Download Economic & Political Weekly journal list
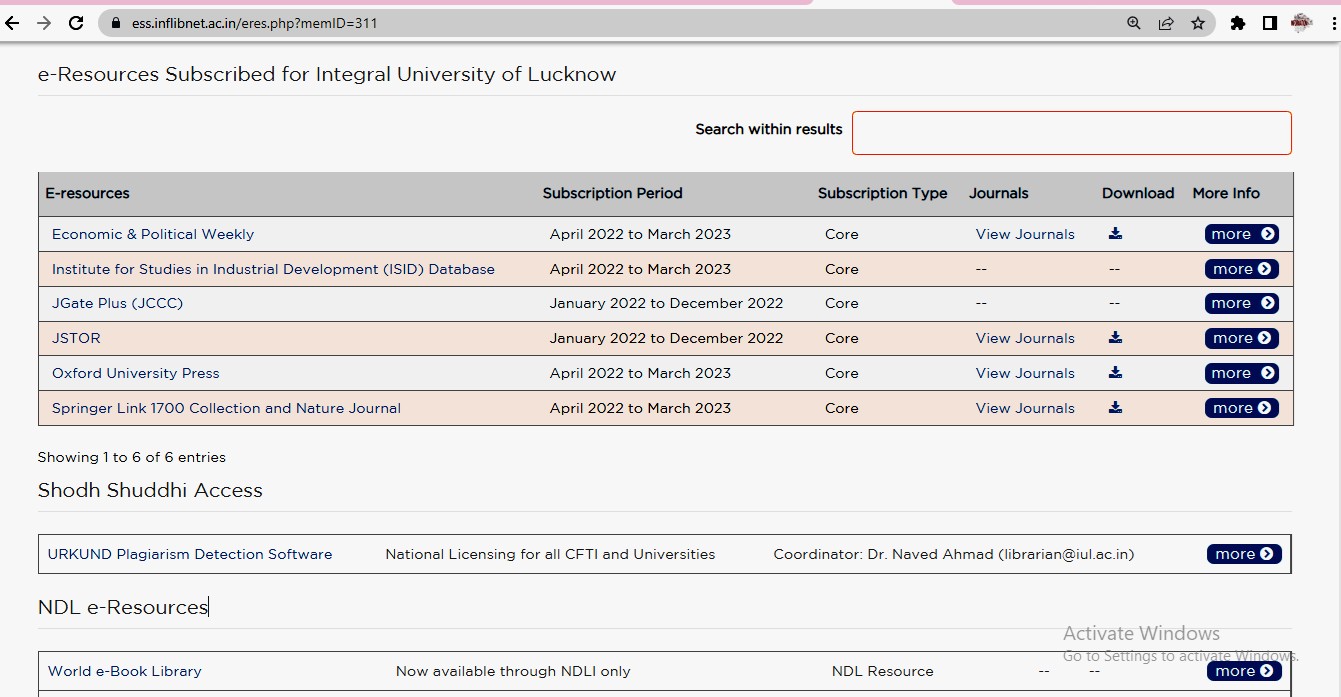 point(1115,234)
